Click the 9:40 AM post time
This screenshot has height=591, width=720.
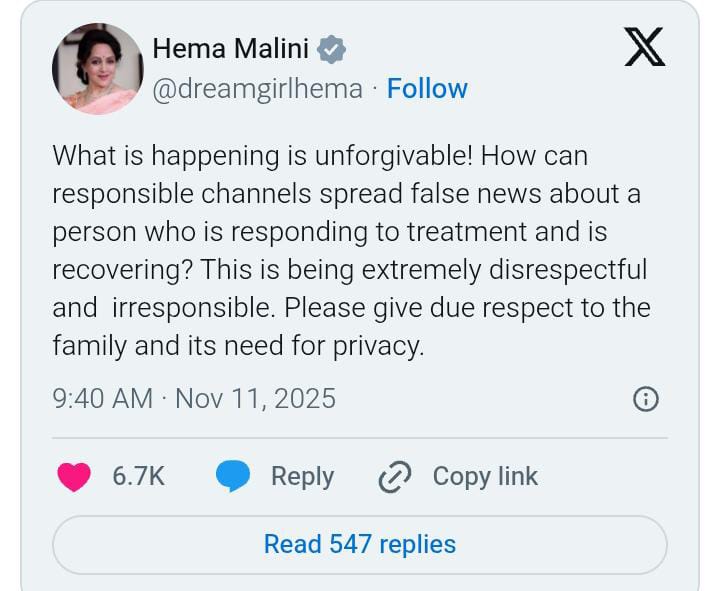click(102, 399)
